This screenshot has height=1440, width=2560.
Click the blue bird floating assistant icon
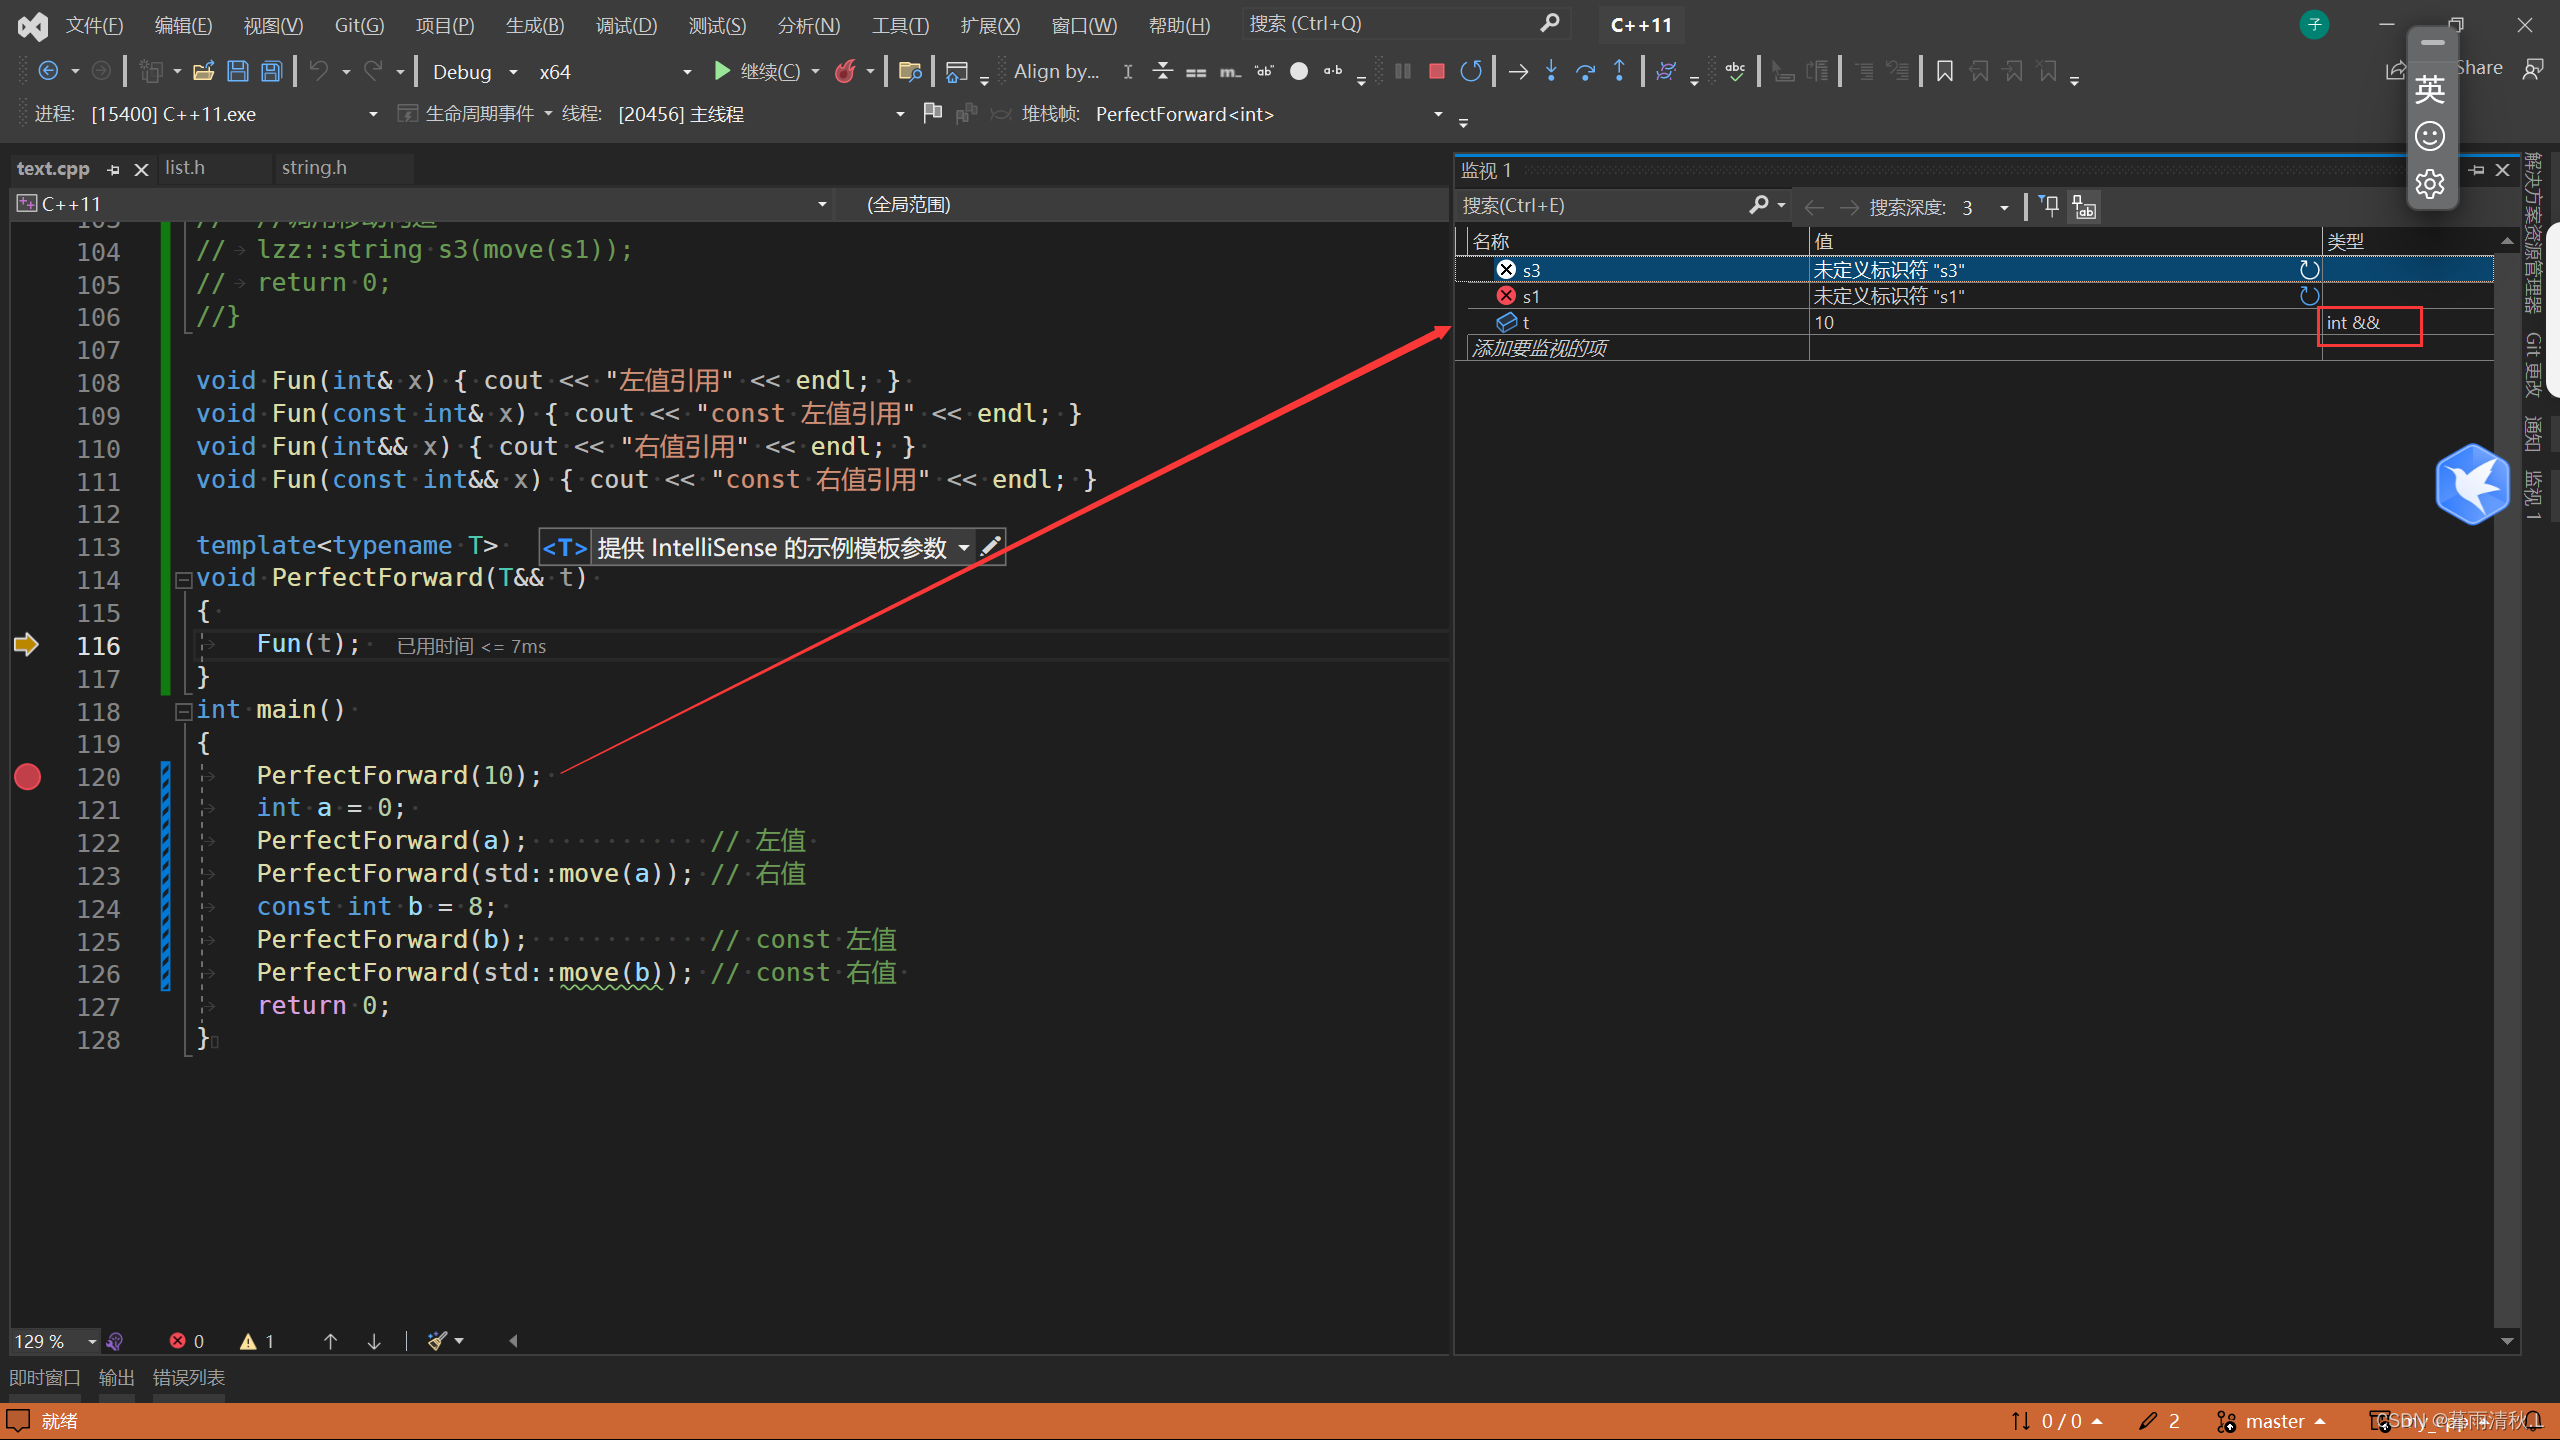click(2472, 484)
